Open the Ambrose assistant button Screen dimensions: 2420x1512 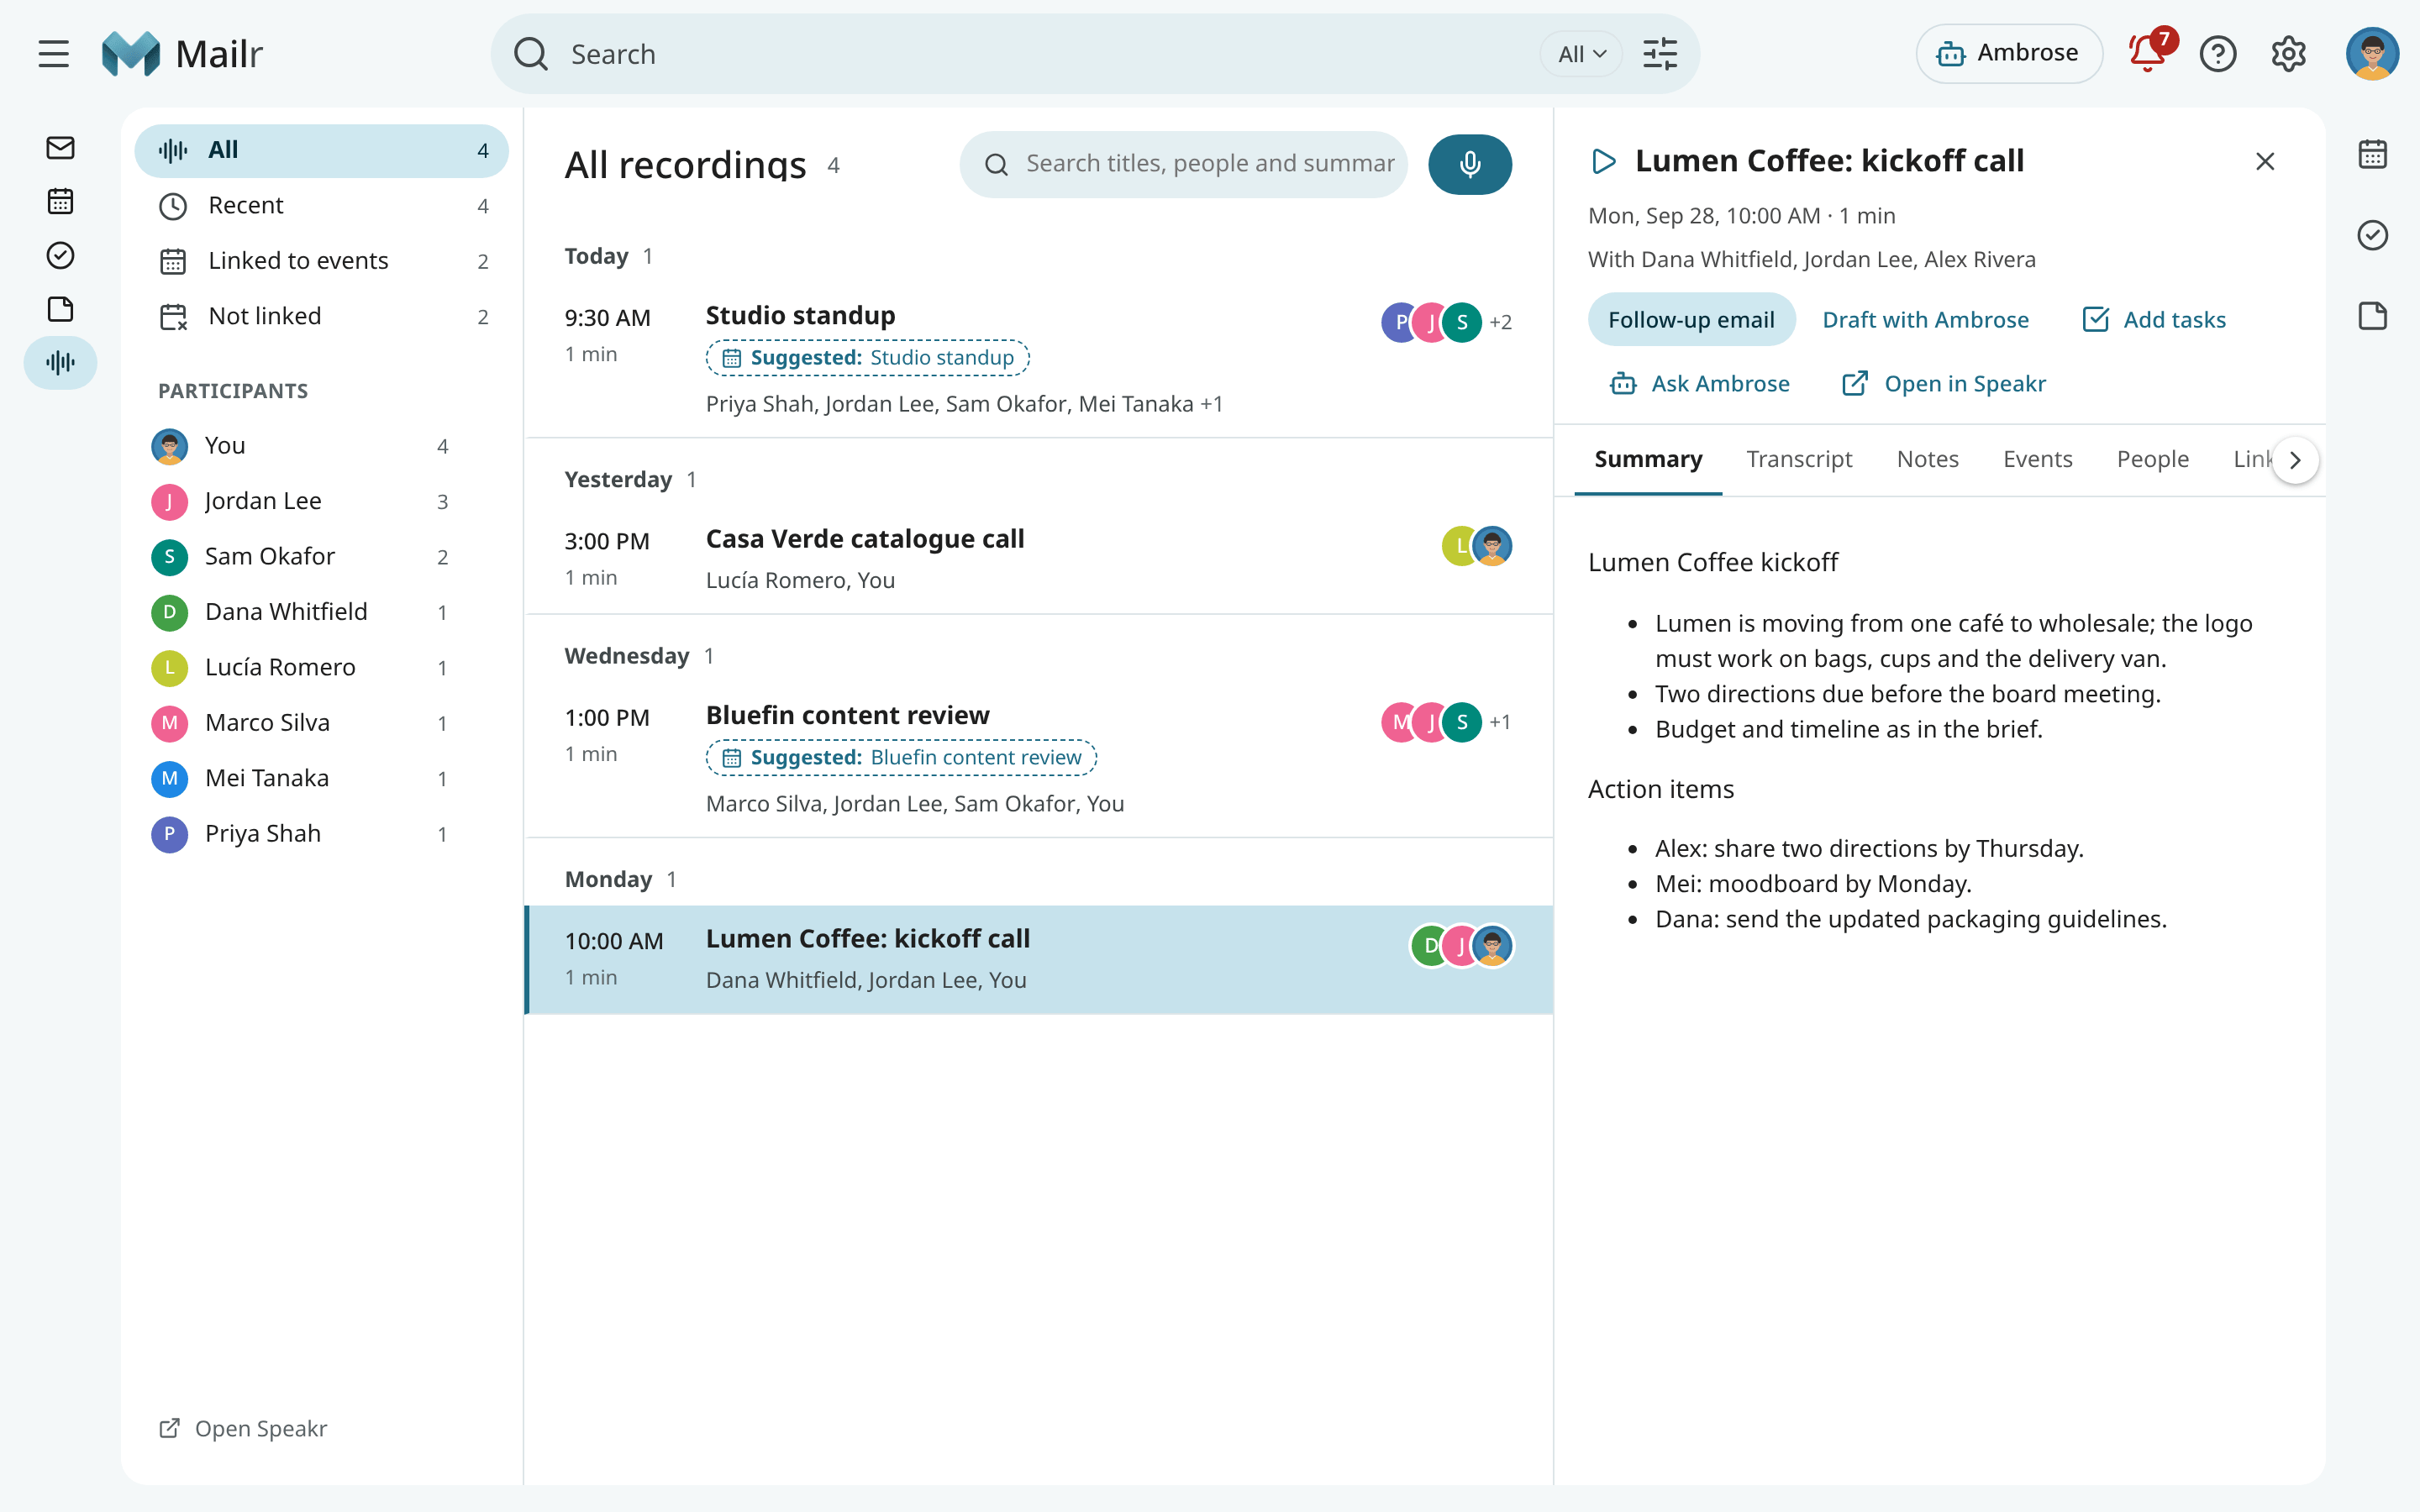[2008, 53]
